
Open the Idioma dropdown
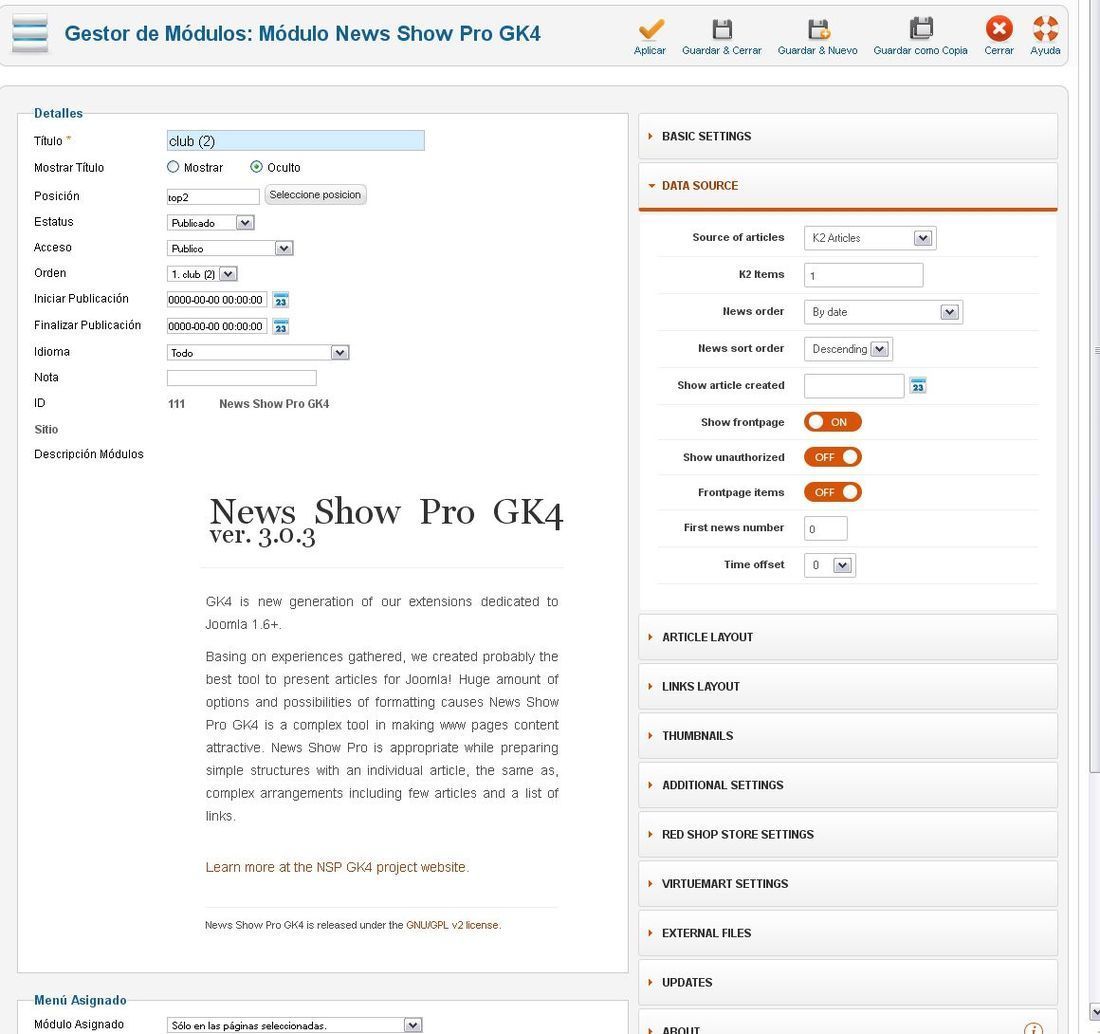(x=257, y=353)
